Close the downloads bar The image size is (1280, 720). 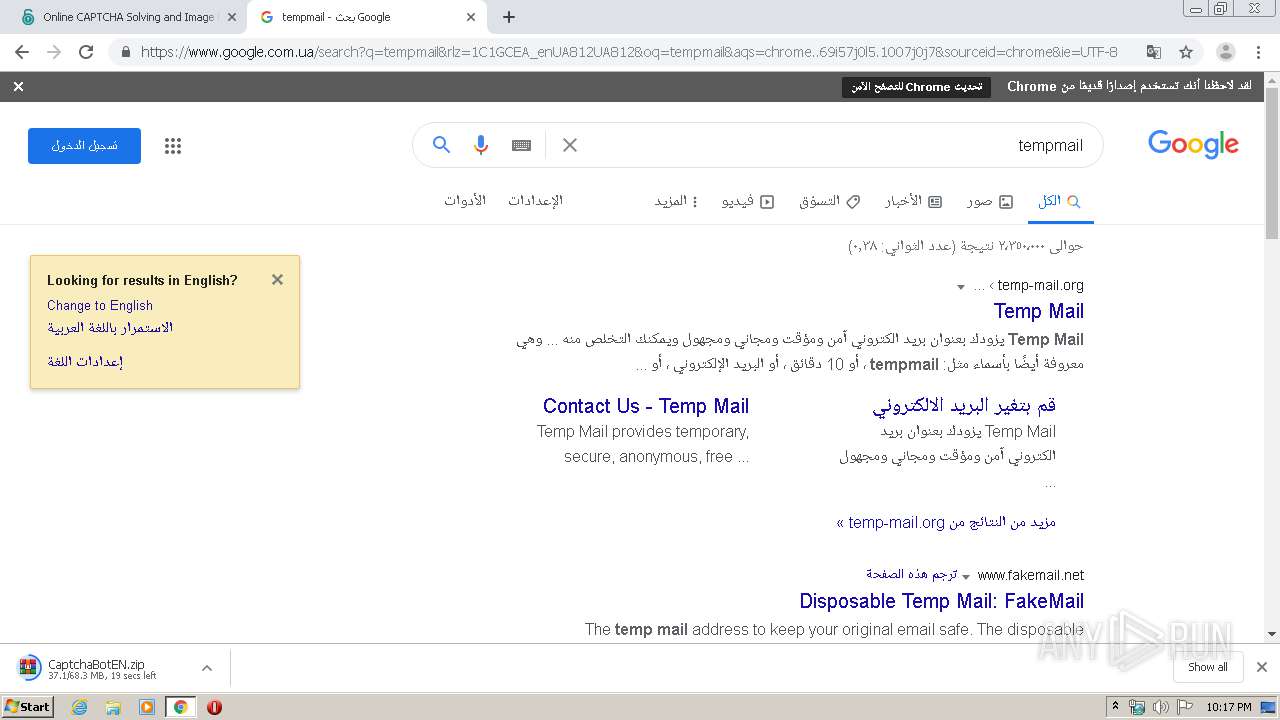pos(1262,667)
